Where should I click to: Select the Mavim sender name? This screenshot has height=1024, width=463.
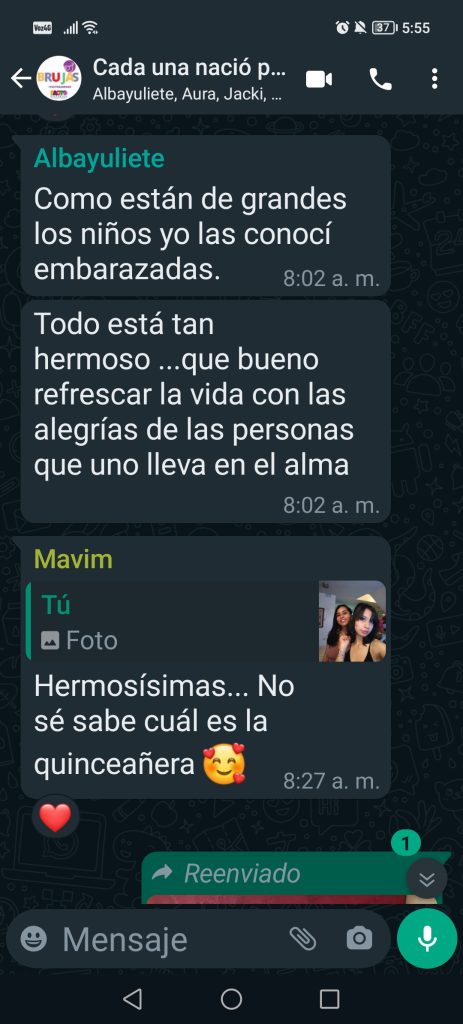(x=73, y=559)
